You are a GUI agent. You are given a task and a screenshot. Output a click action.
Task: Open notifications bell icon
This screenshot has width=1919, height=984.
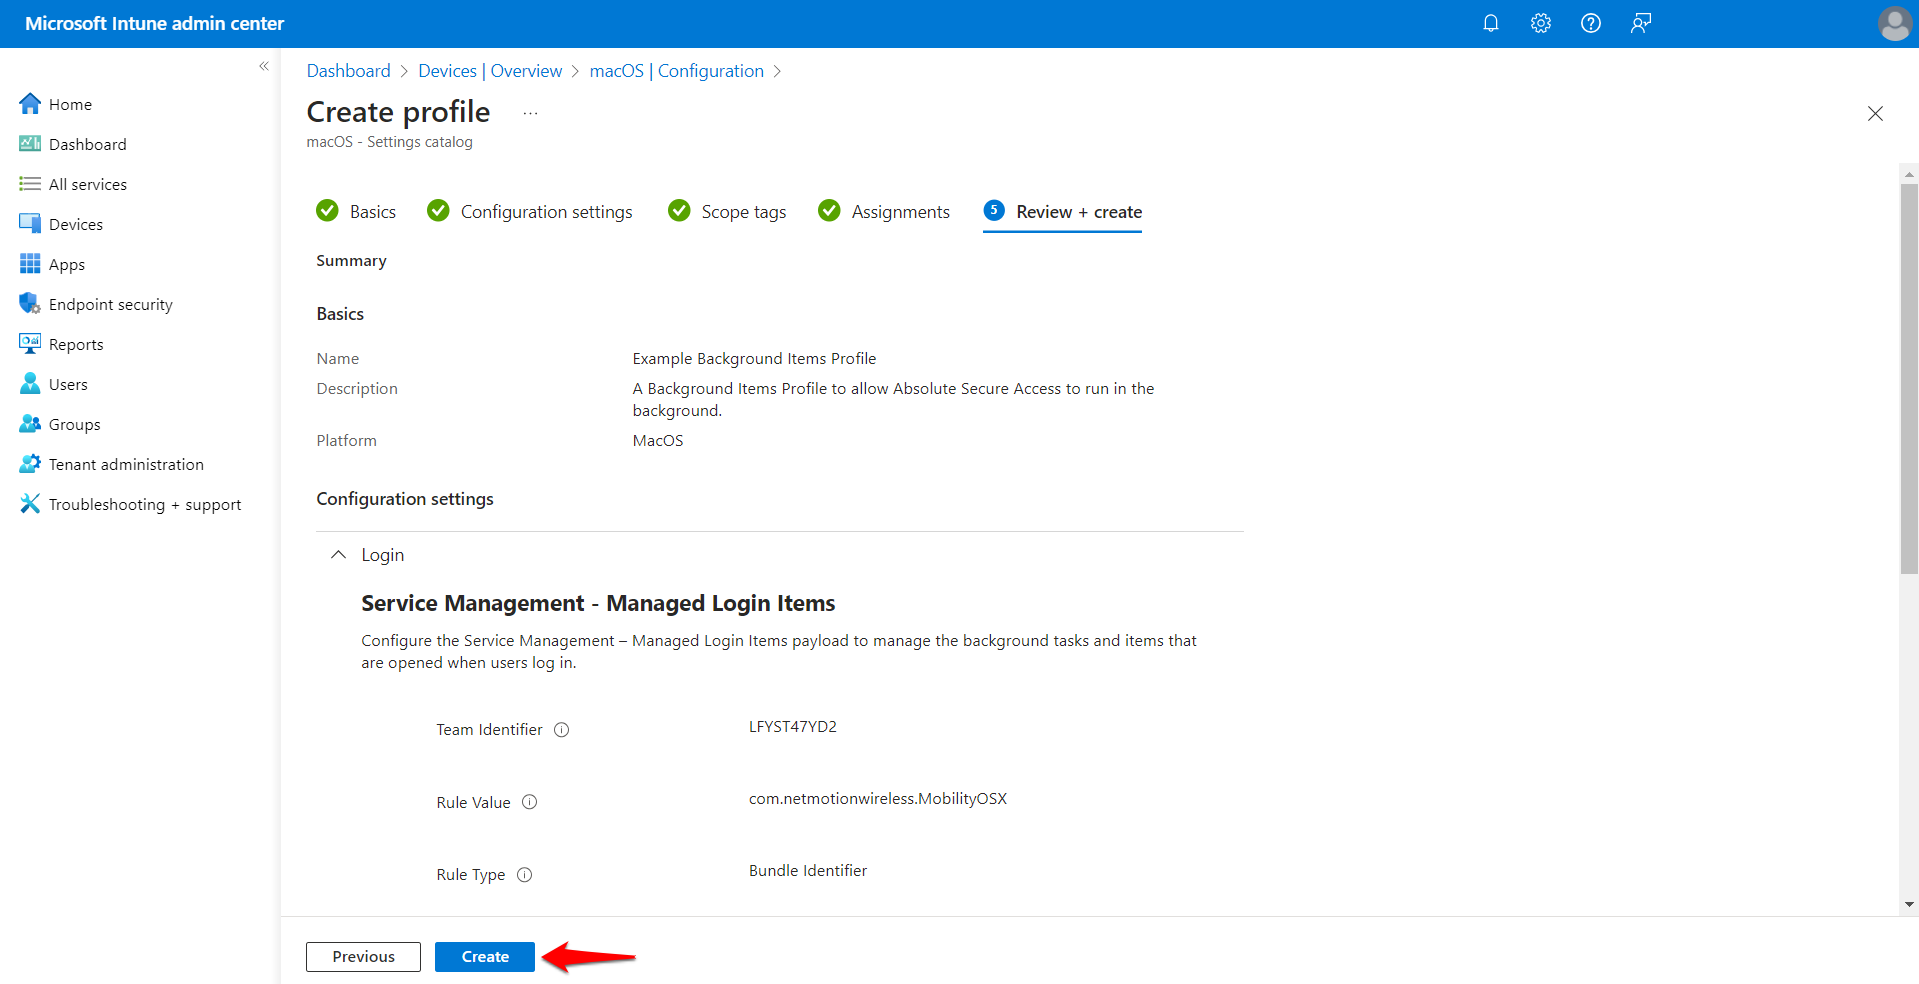pos(1490,23)
